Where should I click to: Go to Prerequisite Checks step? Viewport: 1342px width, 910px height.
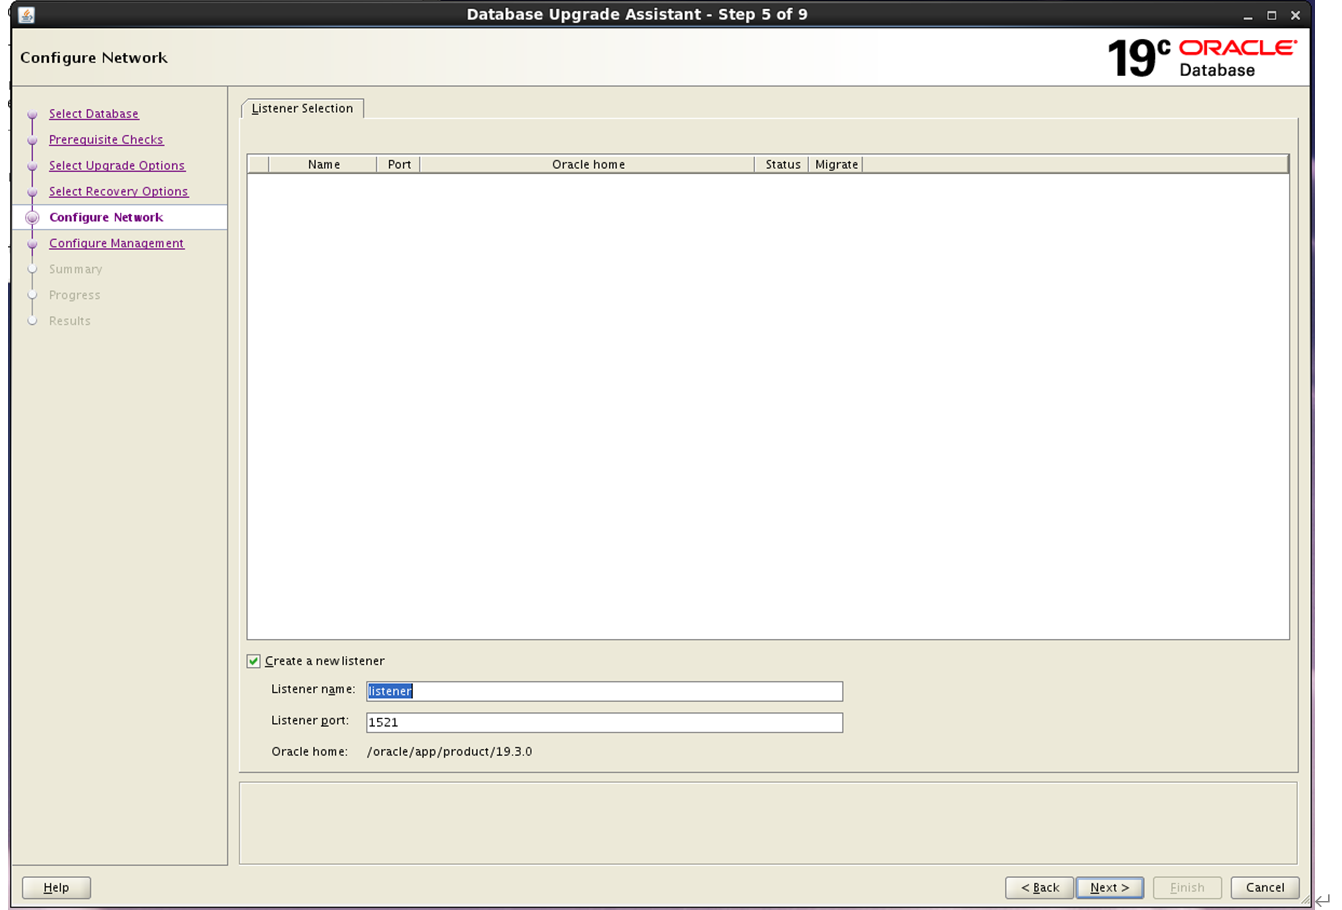(x=106, y=140)
